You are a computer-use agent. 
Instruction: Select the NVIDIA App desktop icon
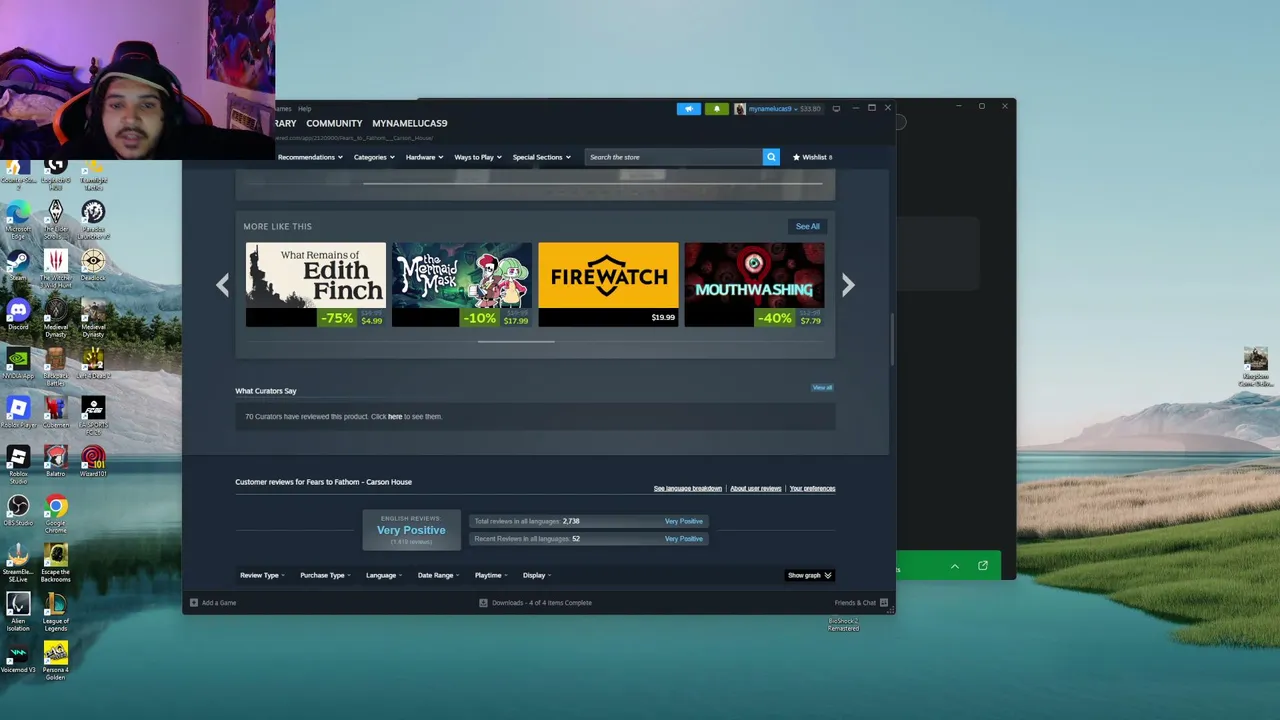(x=18, y=363)
